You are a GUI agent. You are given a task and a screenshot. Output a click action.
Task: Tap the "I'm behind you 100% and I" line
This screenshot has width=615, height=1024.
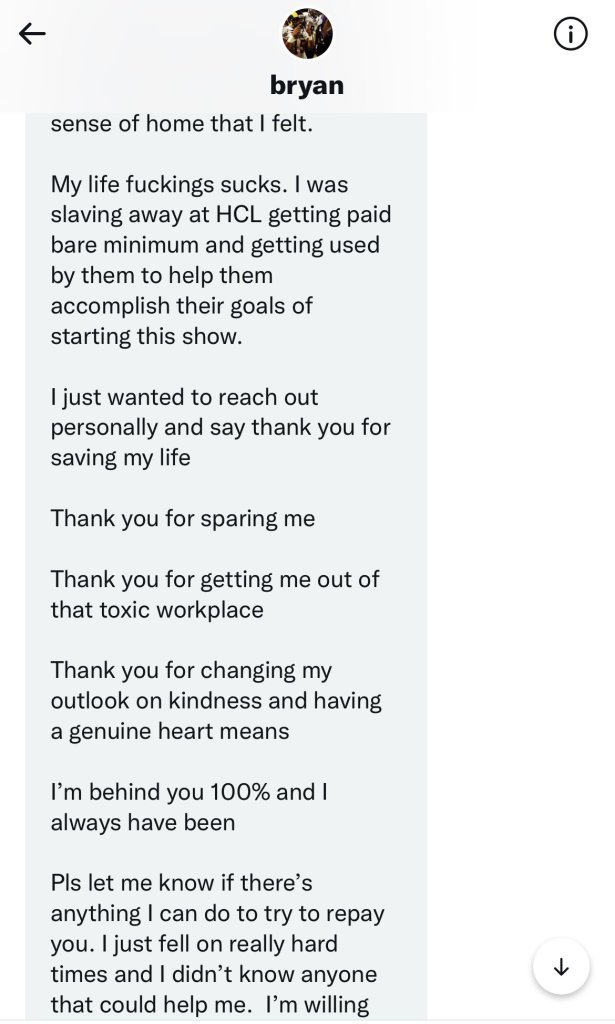(x=189, y=792)
